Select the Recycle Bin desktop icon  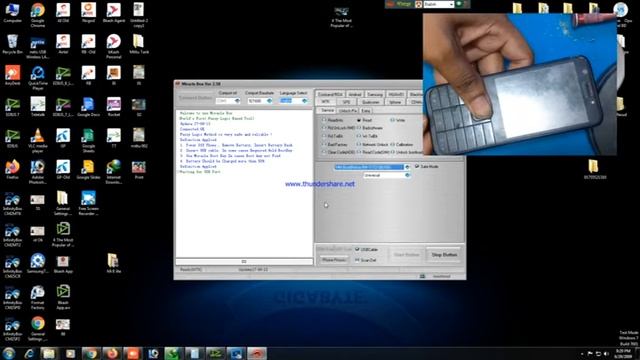point(12,44)
